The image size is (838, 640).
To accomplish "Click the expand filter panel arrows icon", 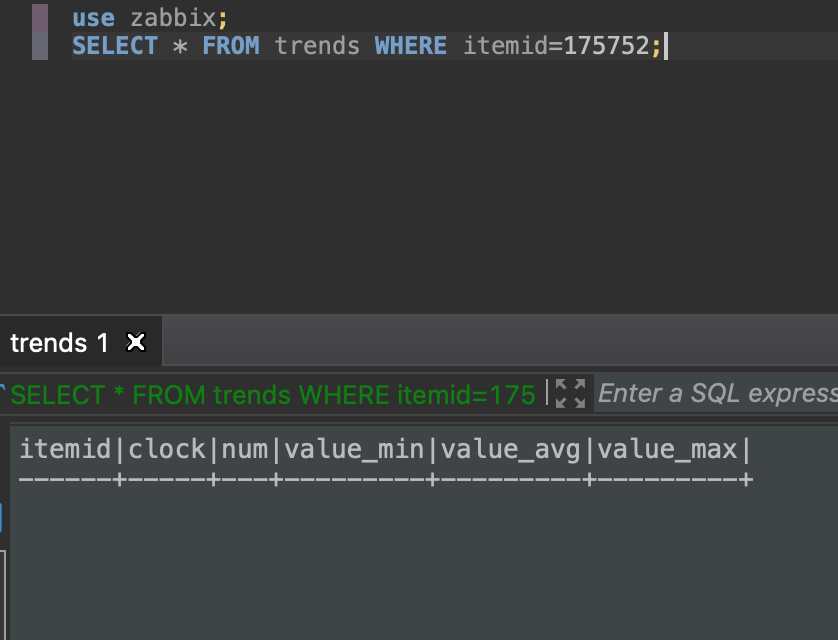I will (570, 393).
